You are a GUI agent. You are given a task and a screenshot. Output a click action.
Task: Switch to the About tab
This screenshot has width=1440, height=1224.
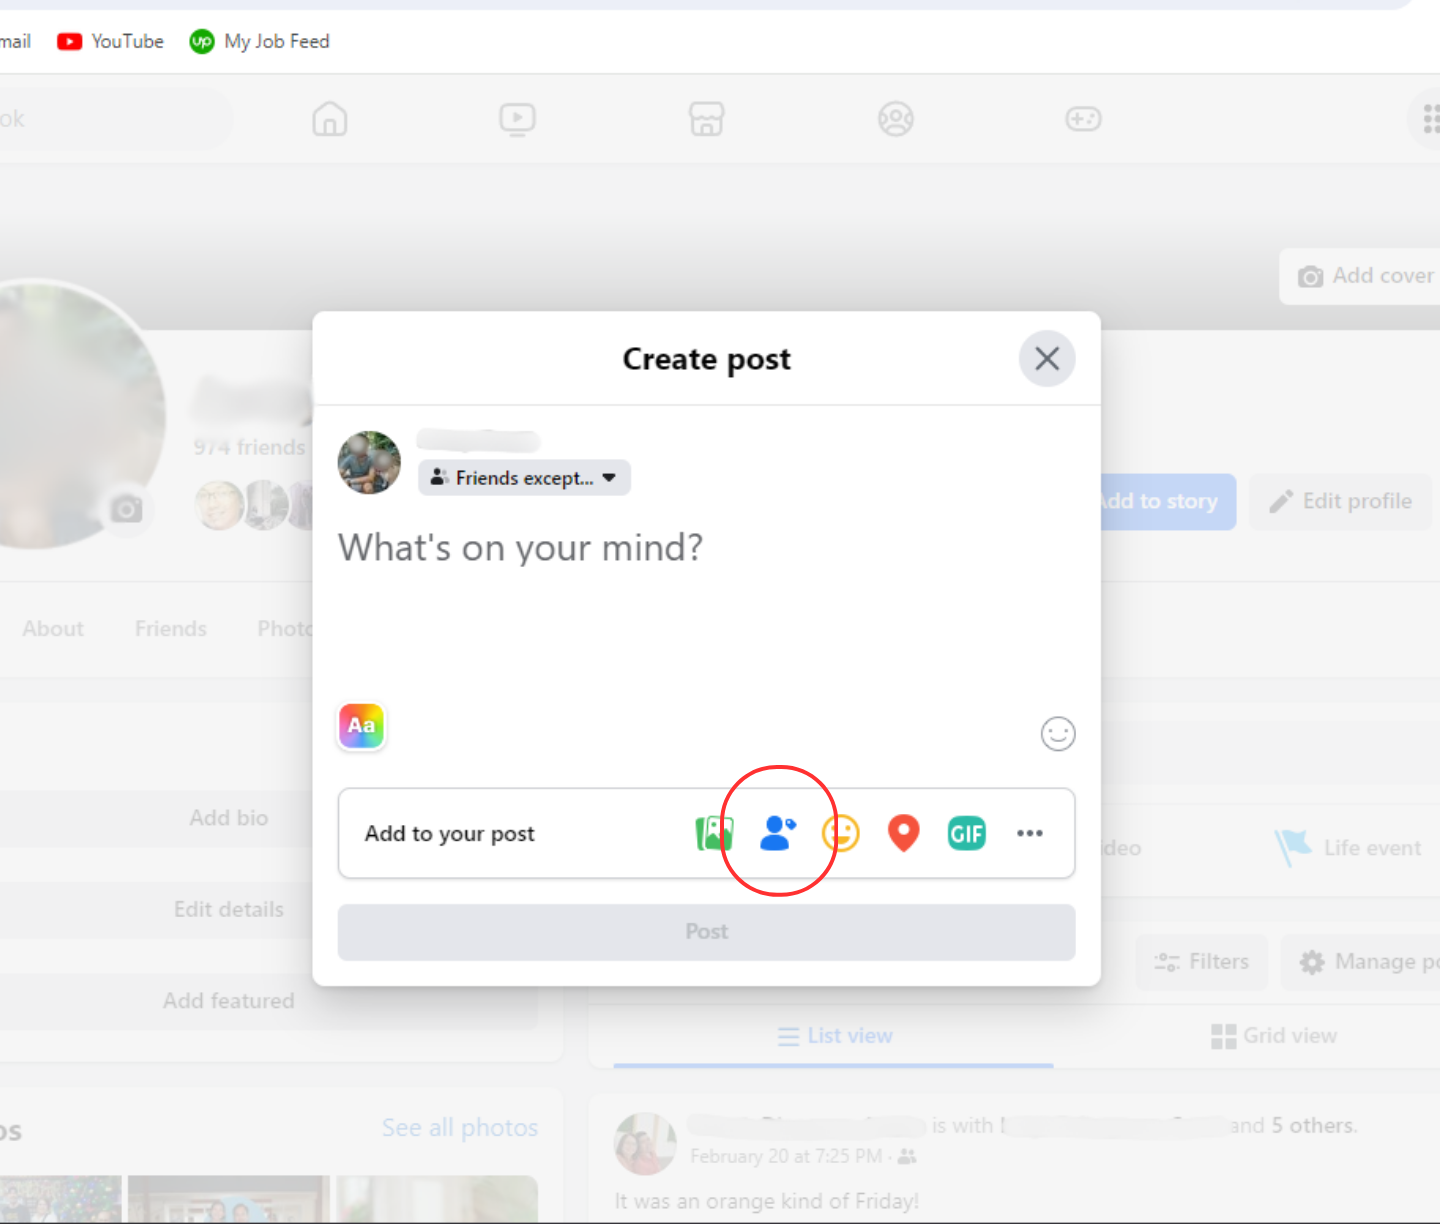coord(53,629)
